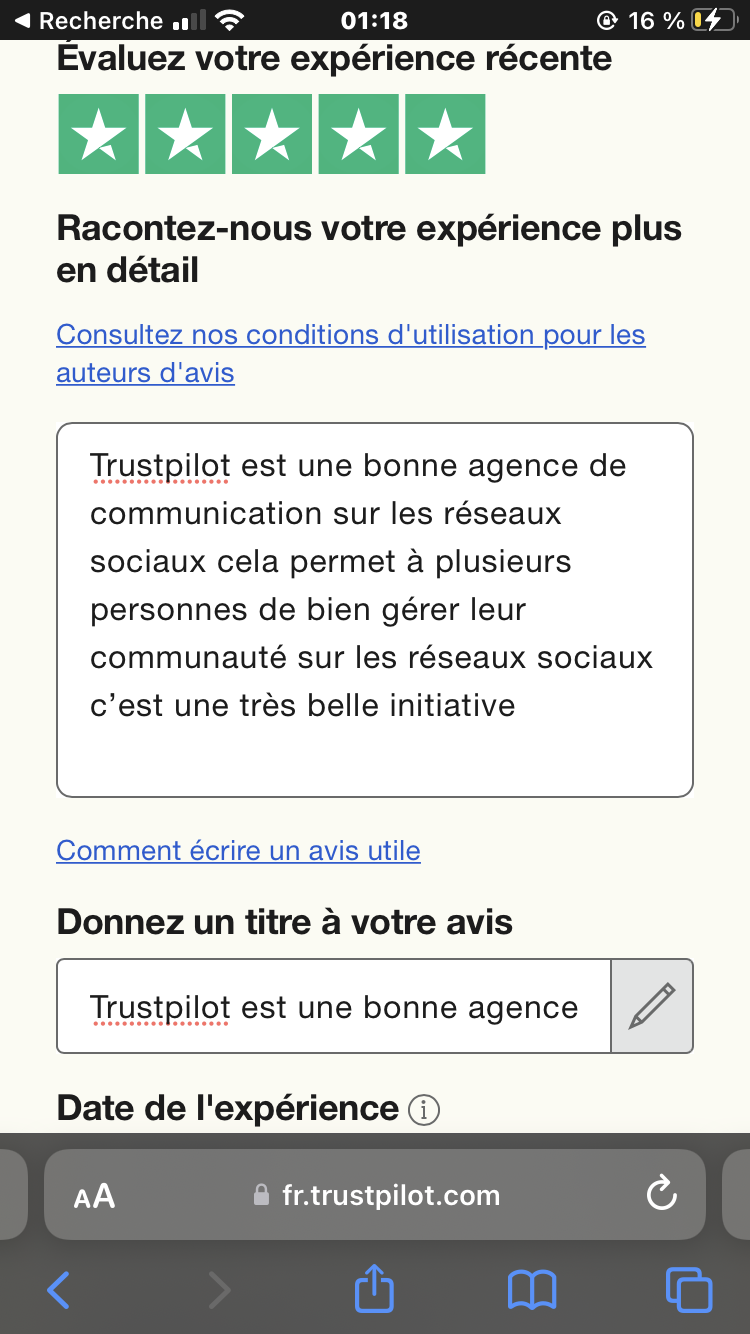The height and width of the screenshot is (1334, 750).
Task: Select the third rating star
Action: (x=271, y=134)
